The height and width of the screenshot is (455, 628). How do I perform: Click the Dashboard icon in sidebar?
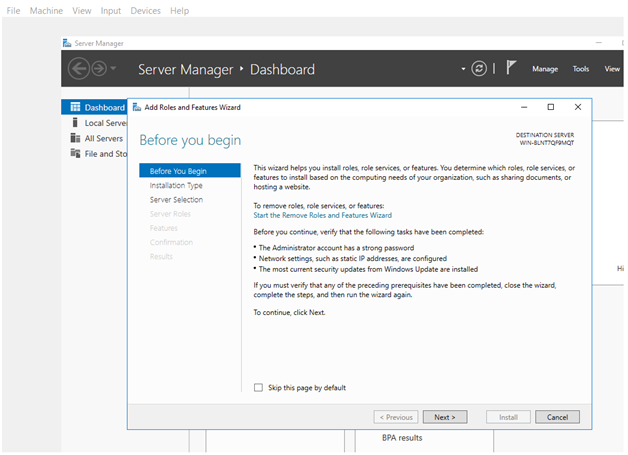75,107
